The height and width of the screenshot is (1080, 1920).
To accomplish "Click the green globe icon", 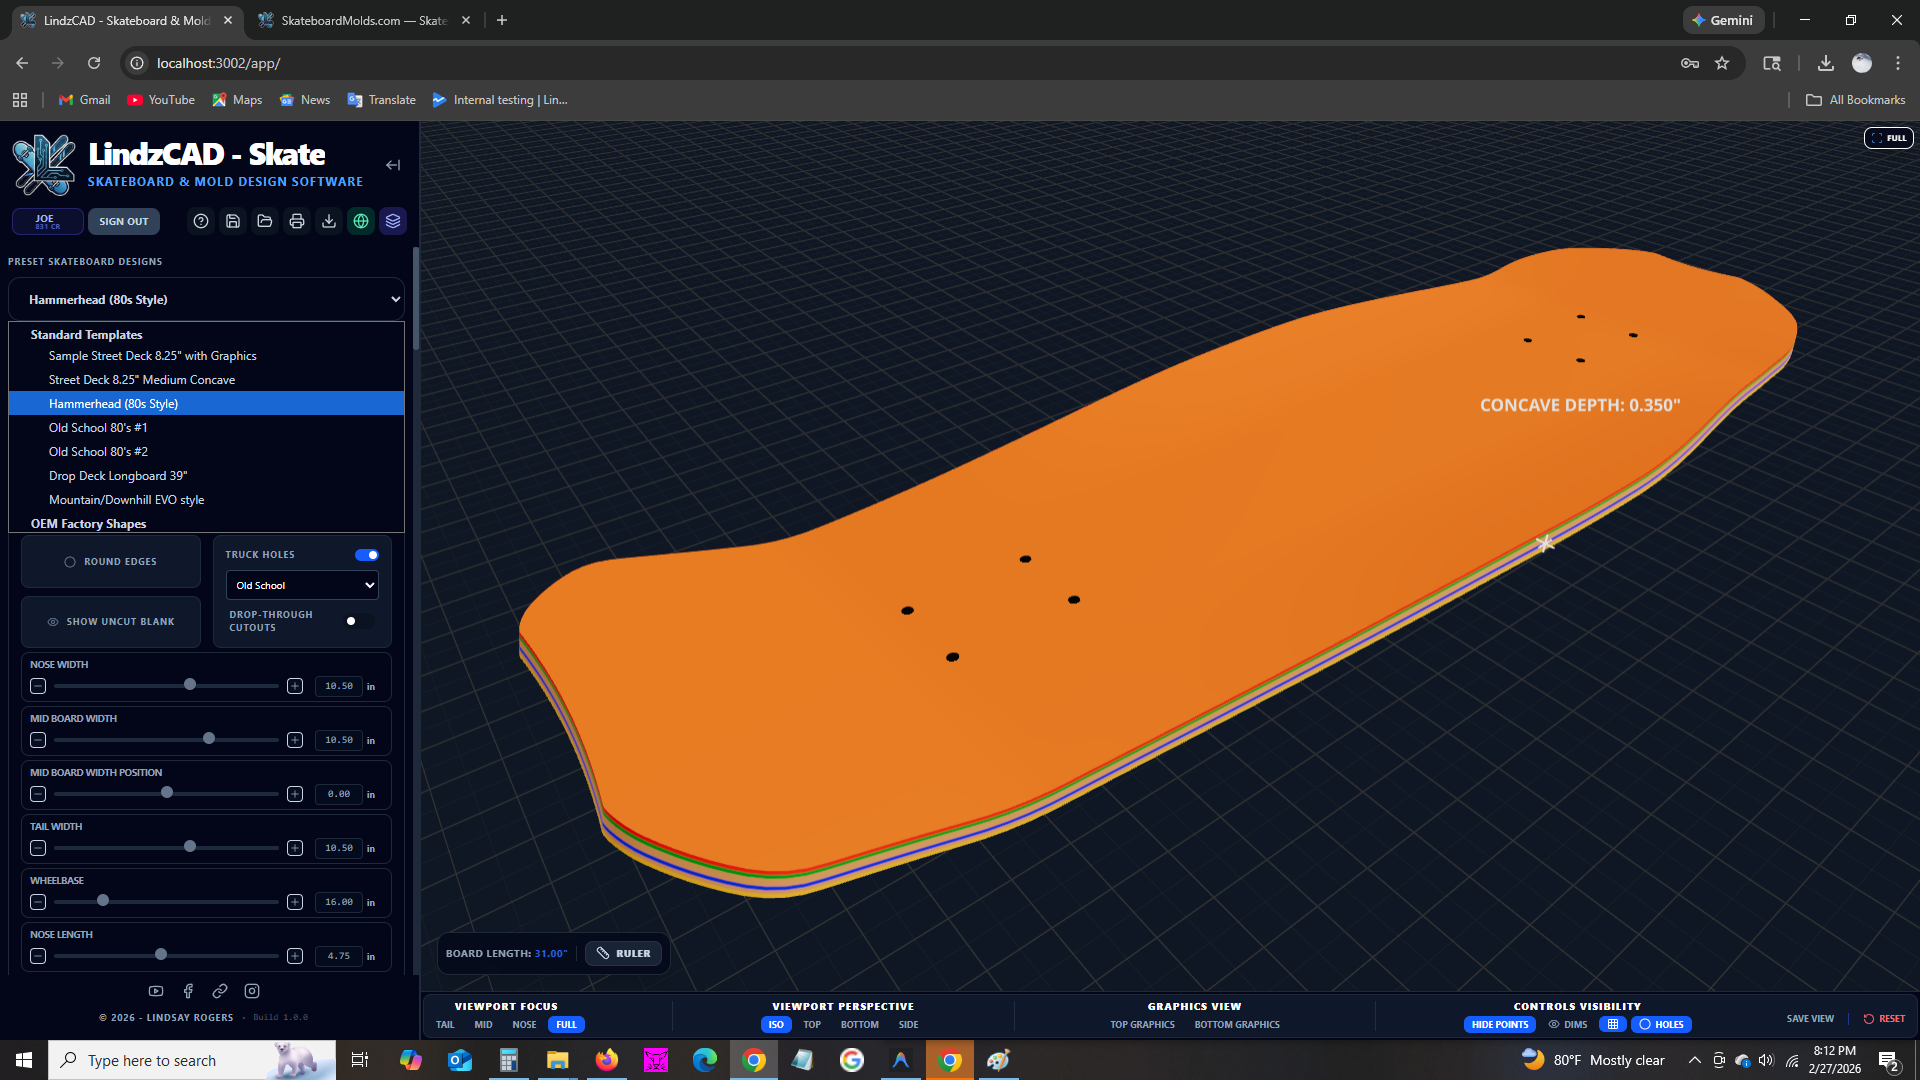I will [x=360, y=221].
